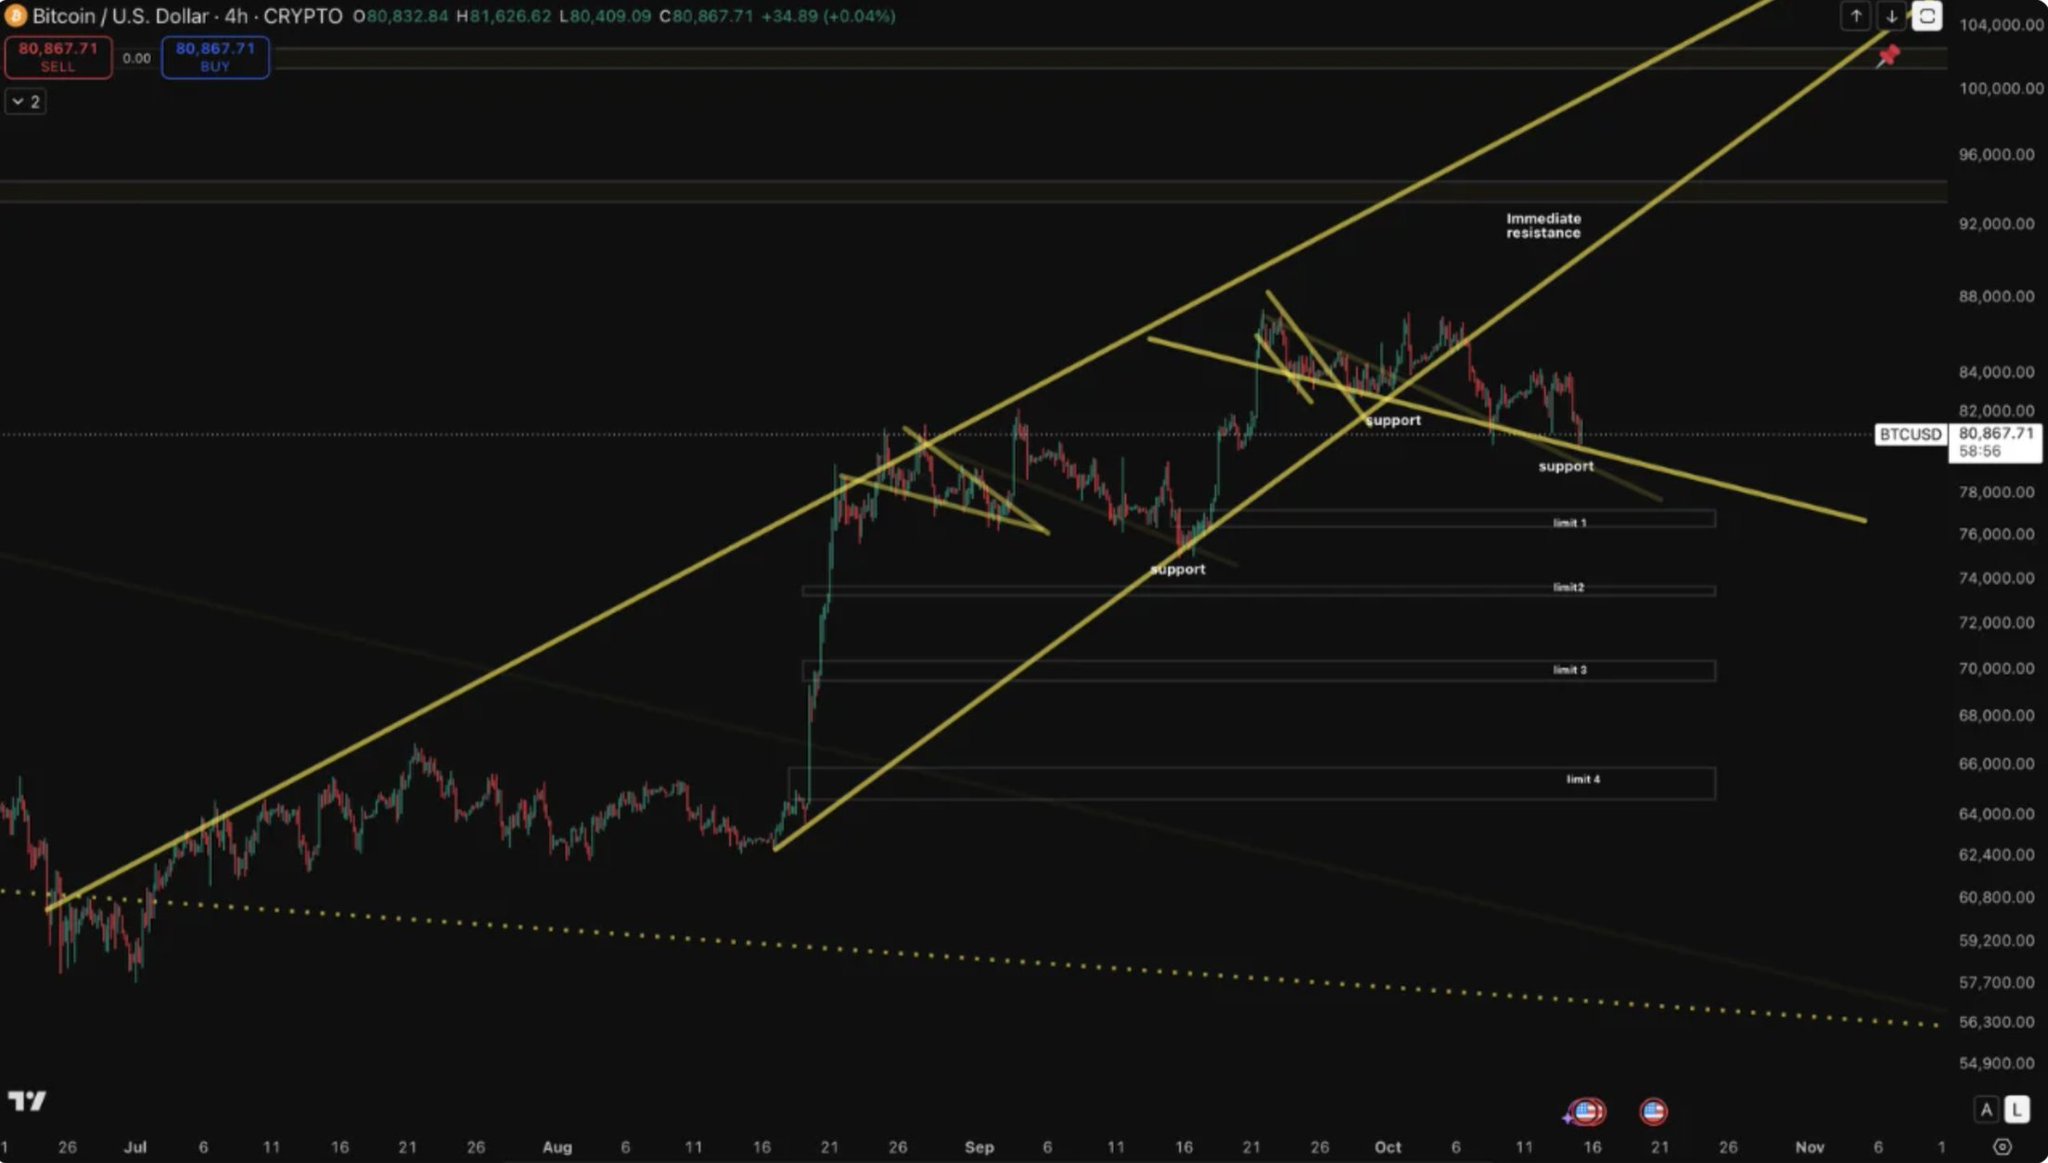This screenshot has height=1163, width=2048.
Task: Click the up arrow button at top right
Action: click(1856, 16)
